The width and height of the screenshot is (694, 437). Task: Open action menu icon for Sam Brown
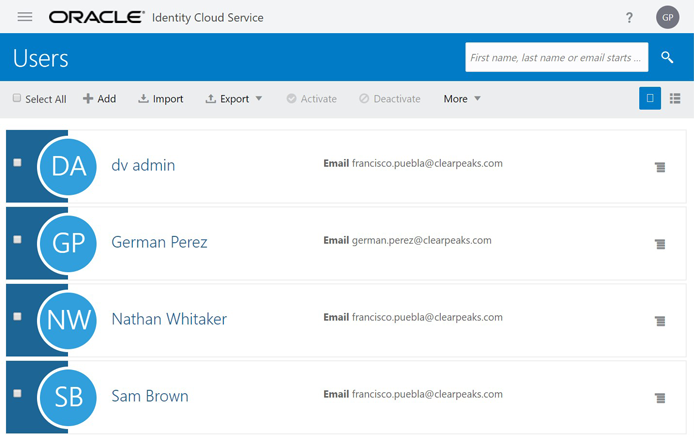click(x=660, y=398)
